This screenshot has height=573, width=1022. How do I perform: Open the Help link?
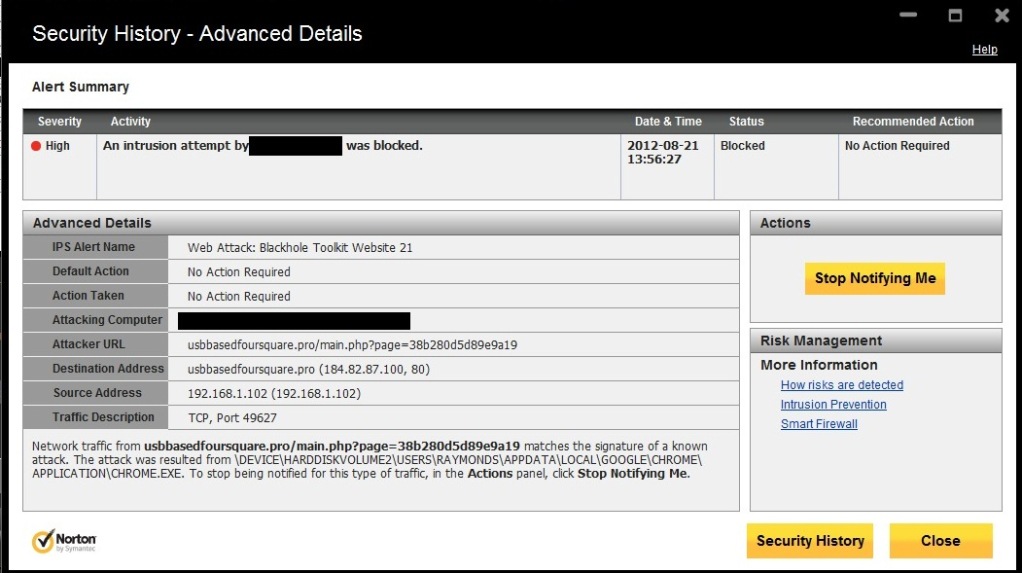click(x=984, y=50)
